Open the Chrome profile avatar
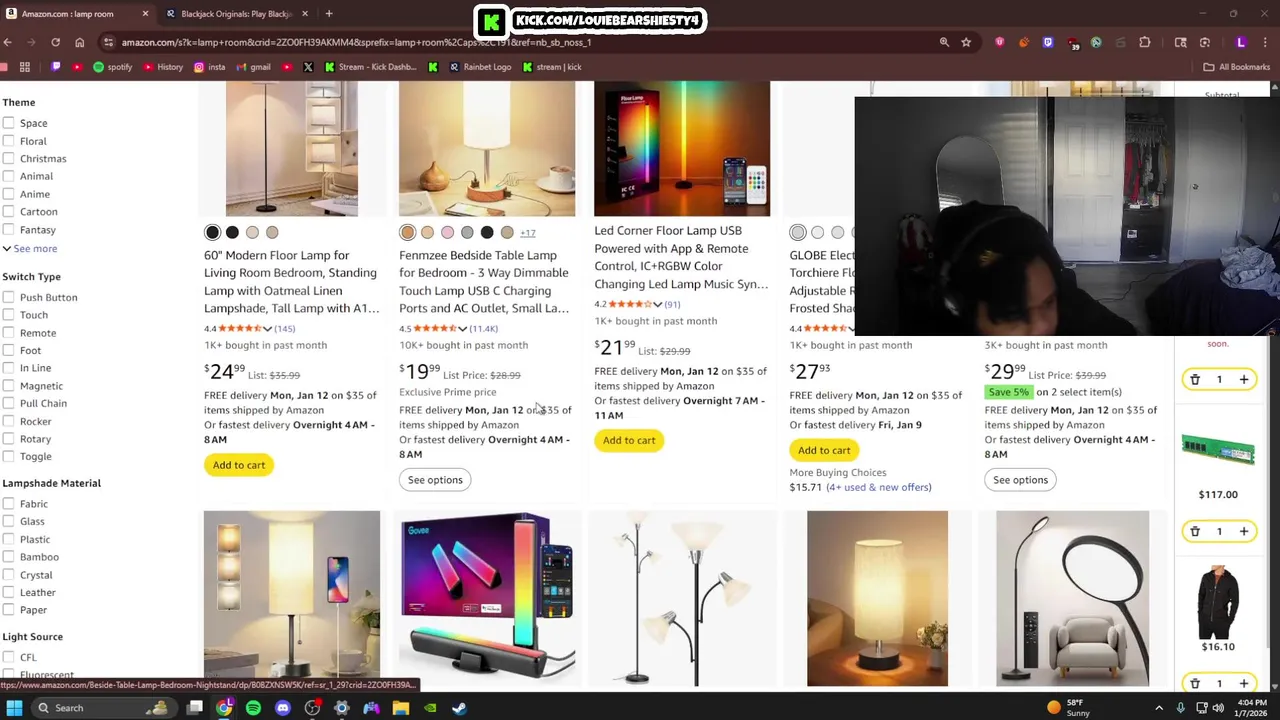 1241,42
